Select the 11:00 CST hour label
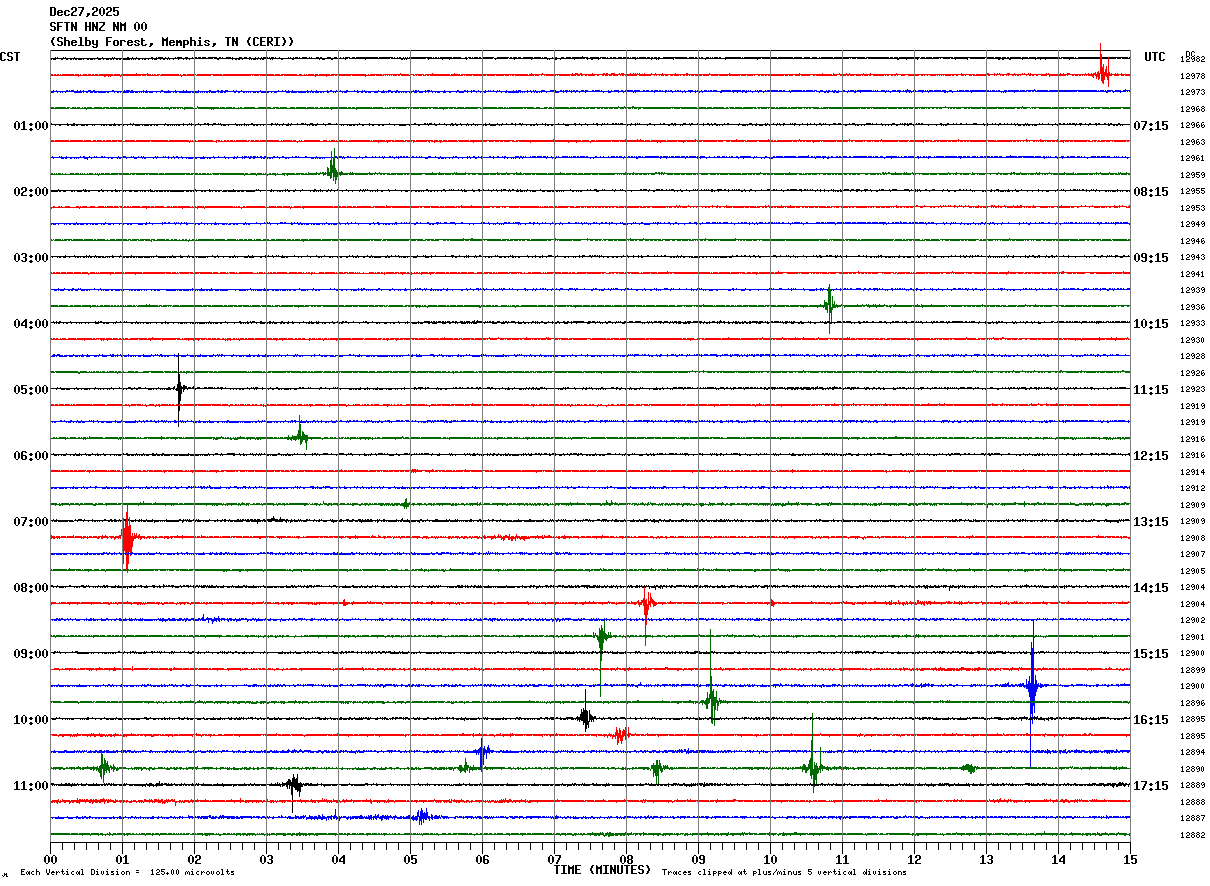Screen dimensions: 1210x886 coord(30,786)
